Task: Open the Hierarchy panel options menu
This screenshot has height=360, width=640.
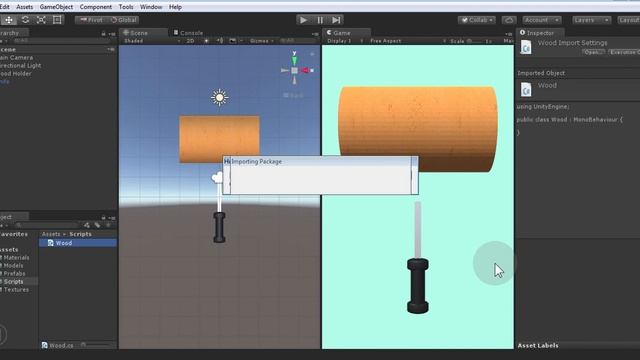Action: [112, 33]
